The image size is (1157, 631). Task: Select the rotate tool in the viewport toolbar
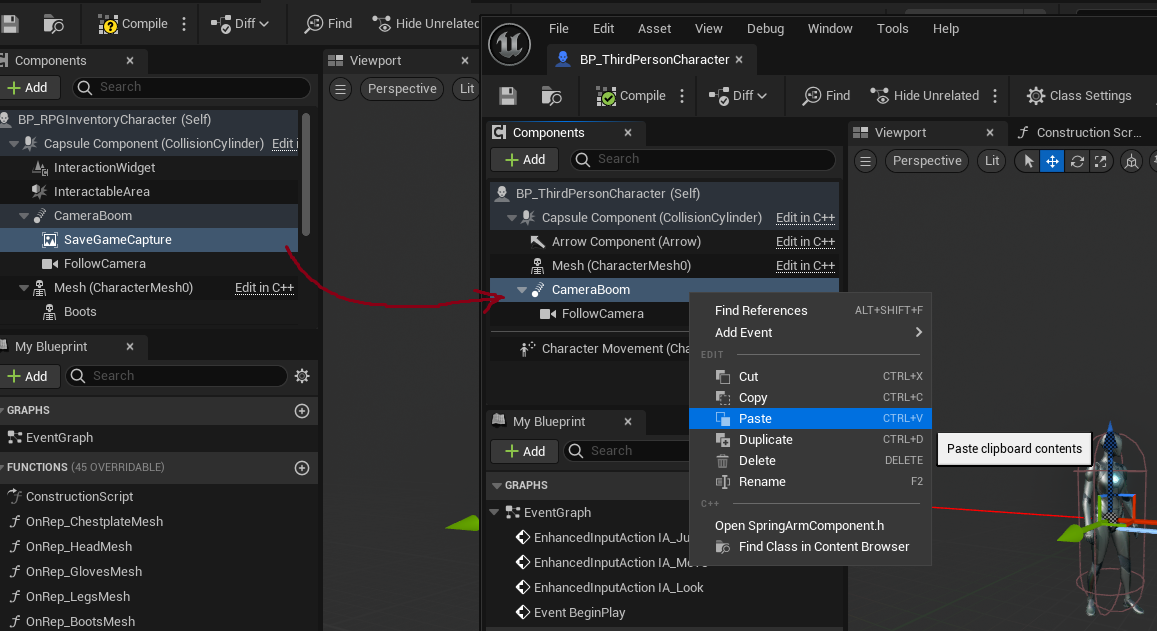(1077, 161)
